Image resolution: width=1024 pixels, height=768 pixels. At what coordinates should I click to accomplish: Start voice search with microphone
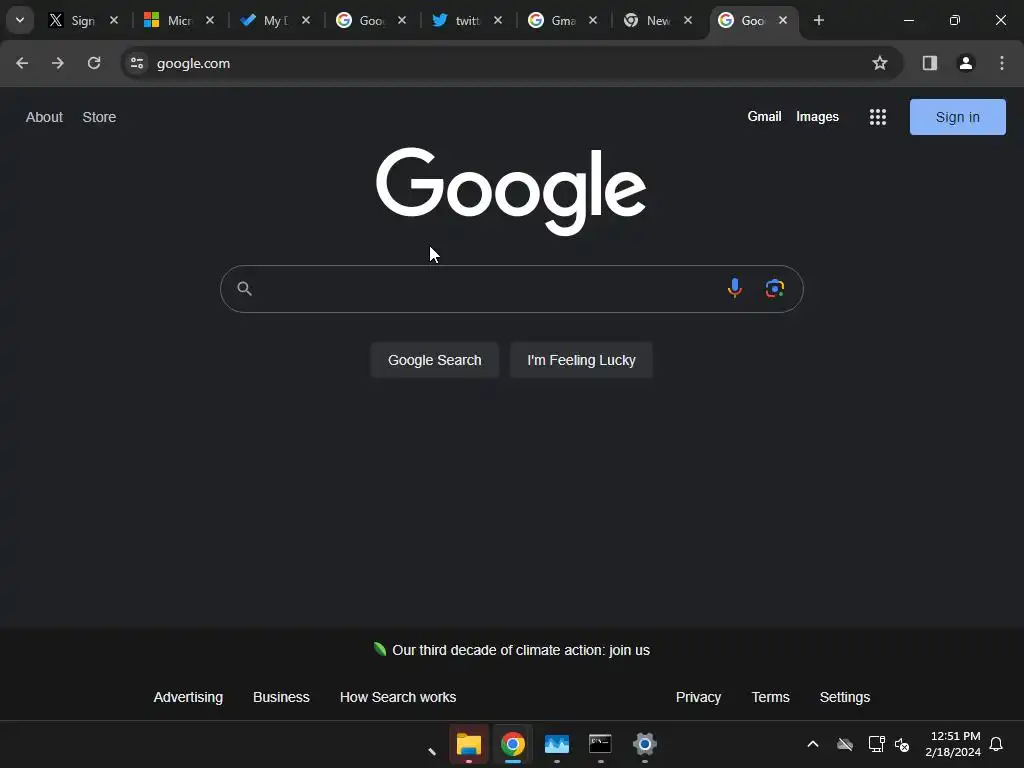[x=735, y=288]
